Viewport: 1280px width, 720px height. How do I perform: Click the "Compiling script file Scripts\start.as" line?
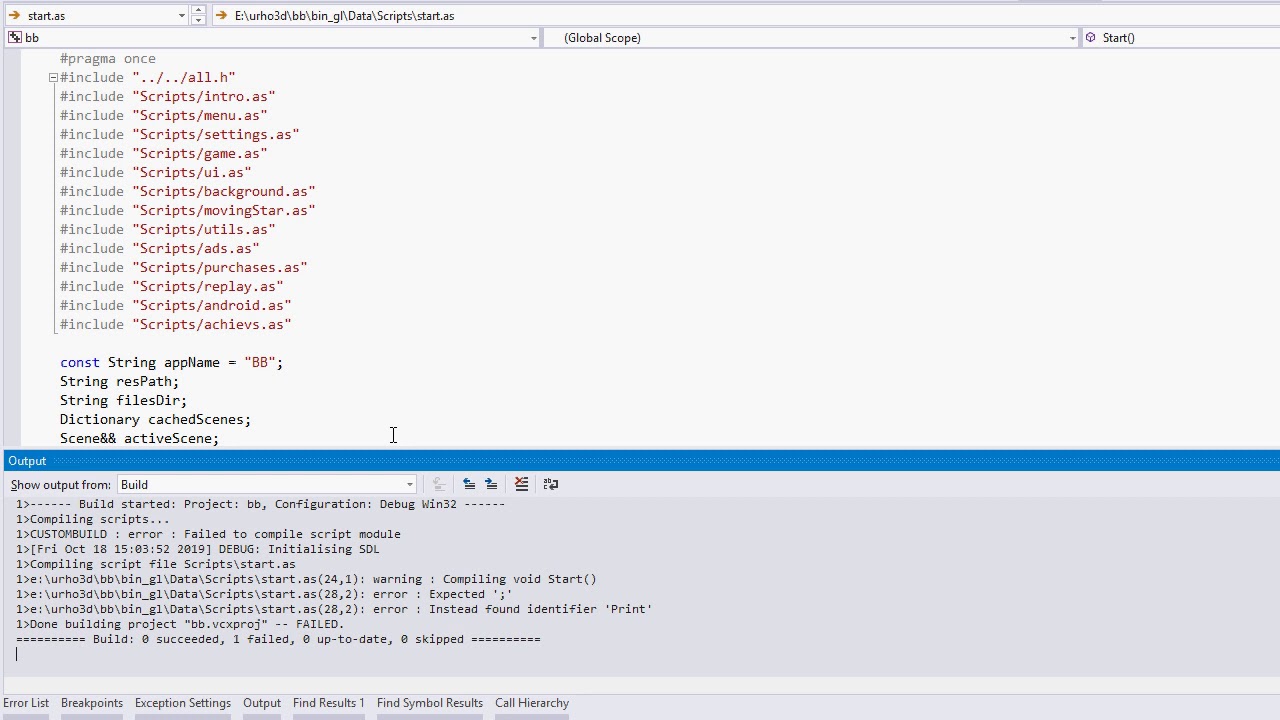(x=155, y=564)
